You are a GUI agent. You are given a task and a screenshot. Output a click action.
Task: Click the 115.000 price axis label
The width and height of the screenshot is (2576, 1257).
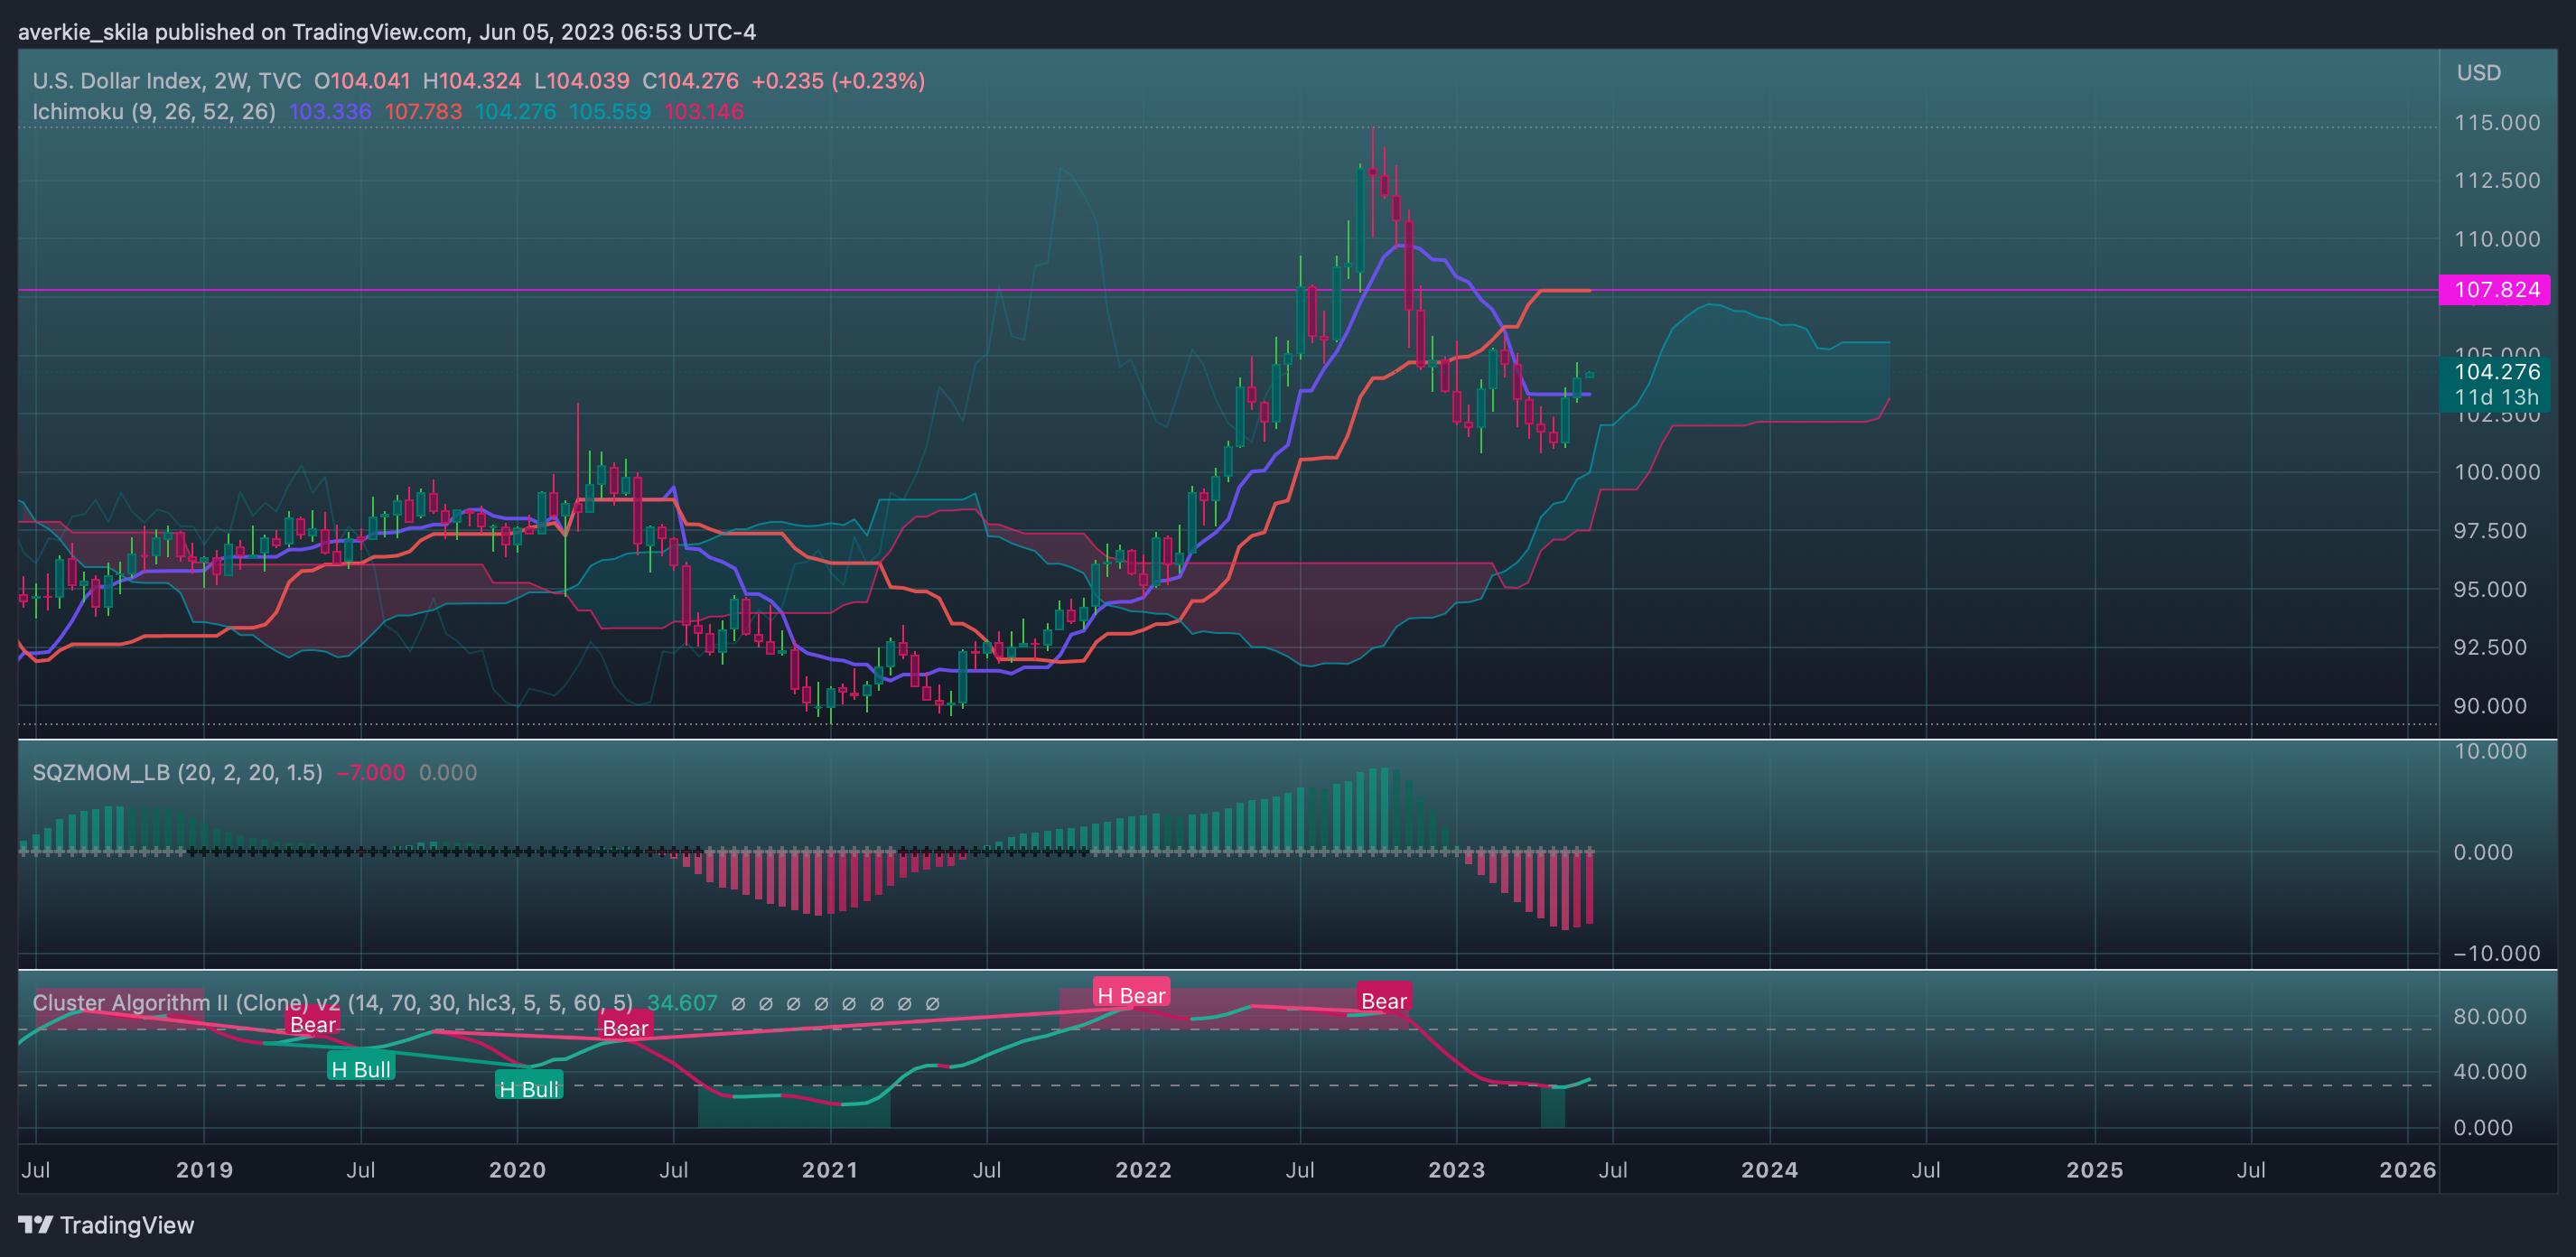pyautogui.click(x=2497, y=122)
